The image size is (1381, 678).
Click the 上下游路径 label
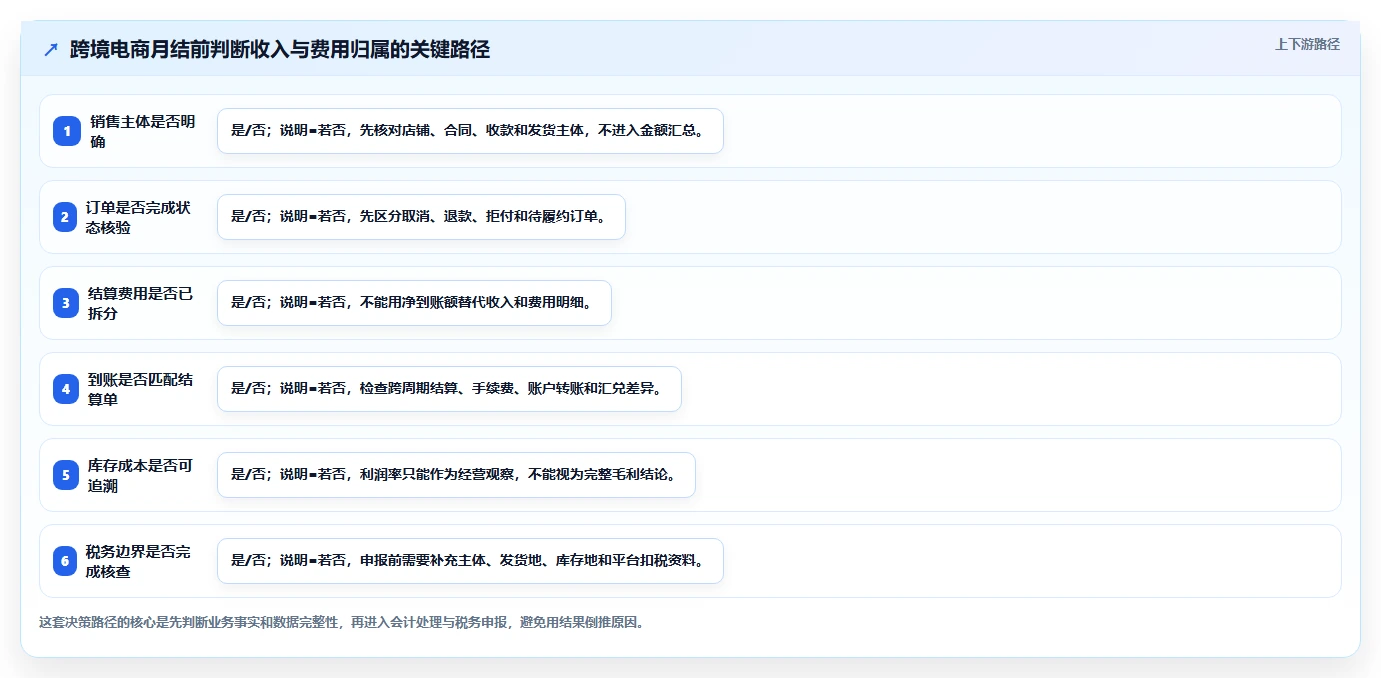[x=1307, y=44]
